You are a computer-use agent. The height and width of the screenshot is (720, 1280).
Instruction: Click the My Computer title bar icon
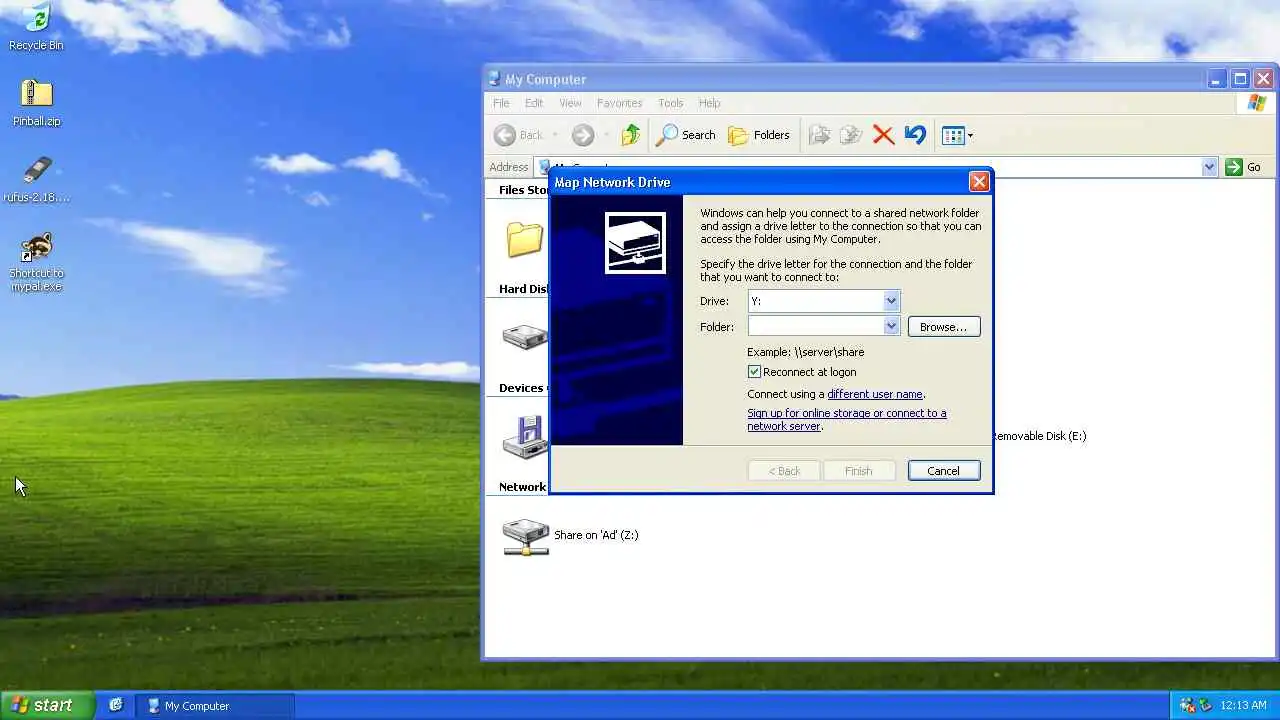[x=494, y=79]
